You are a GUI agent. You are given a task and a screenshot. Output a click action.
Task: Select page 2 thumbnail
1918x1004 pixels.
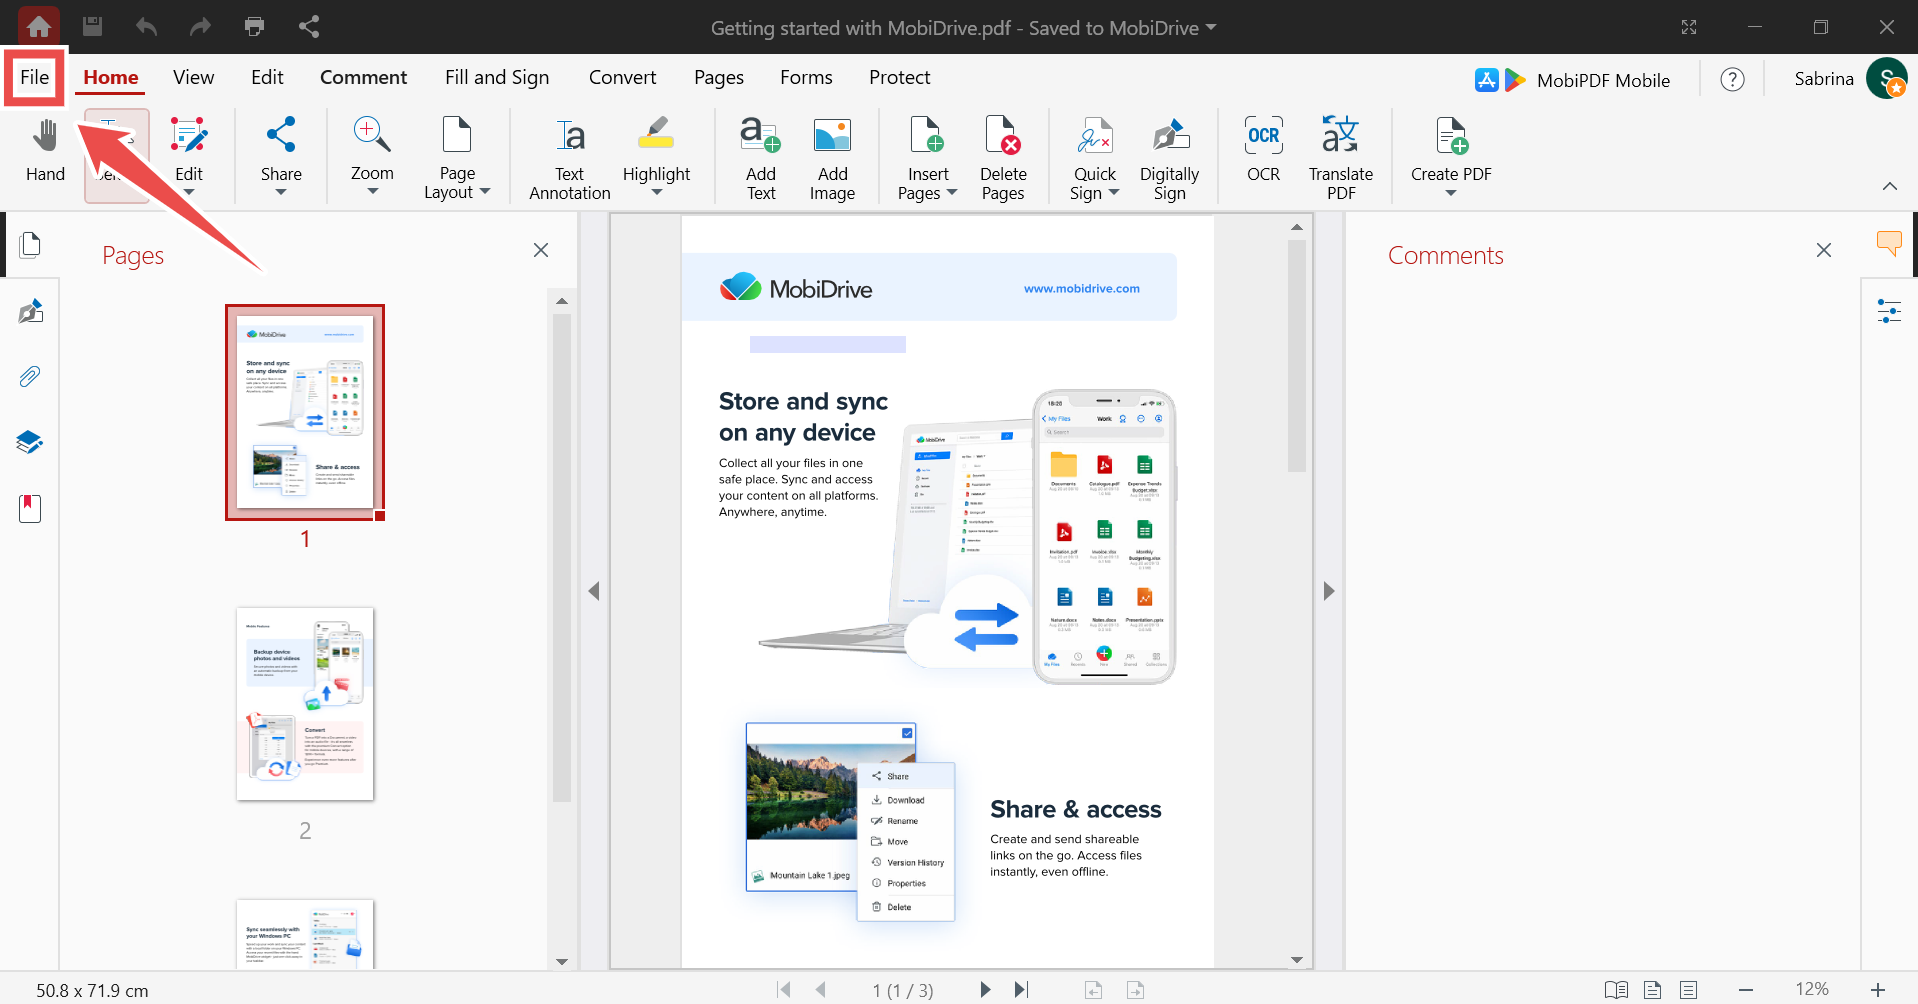305,704
